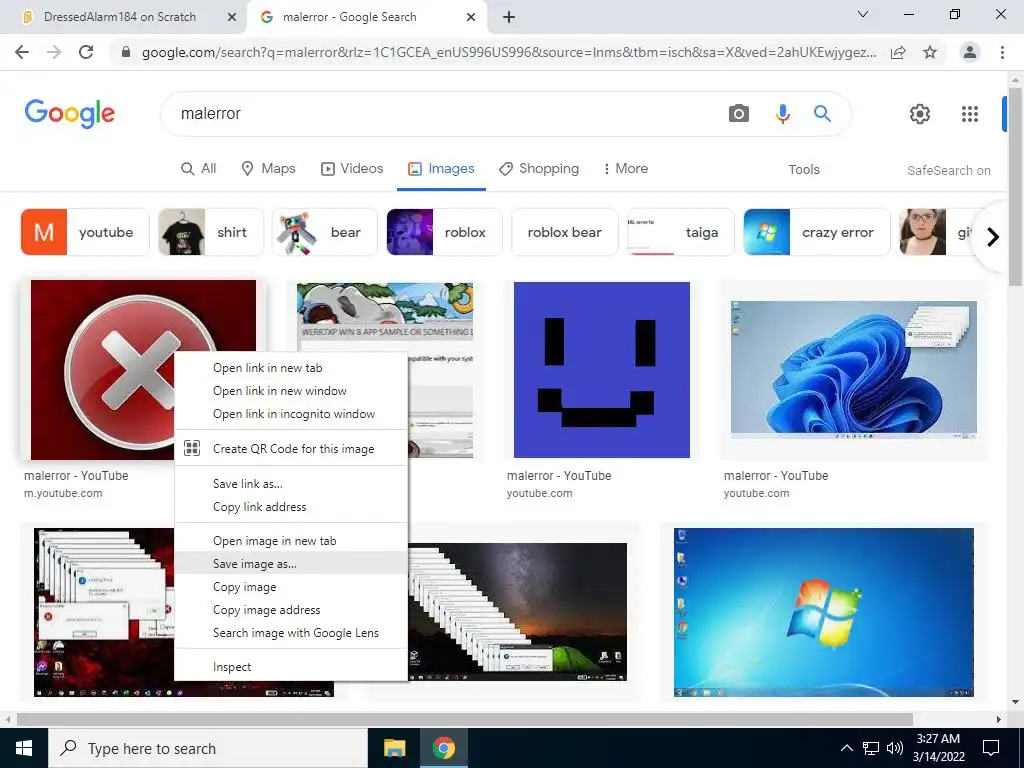Choose Open link in new tab

291,368
